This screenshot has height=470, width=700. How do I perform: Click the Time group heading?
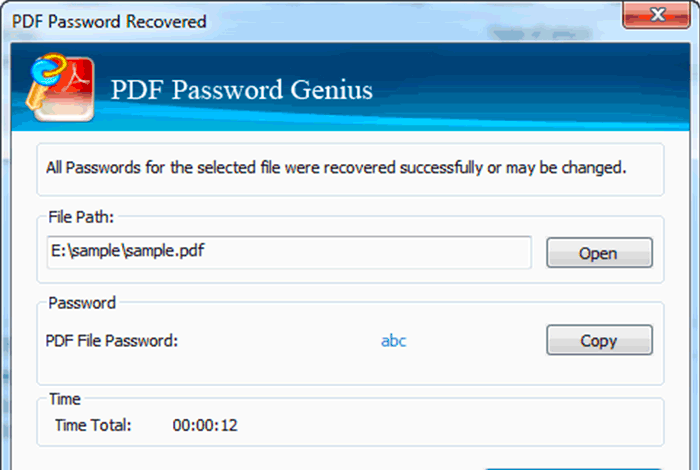65,399
